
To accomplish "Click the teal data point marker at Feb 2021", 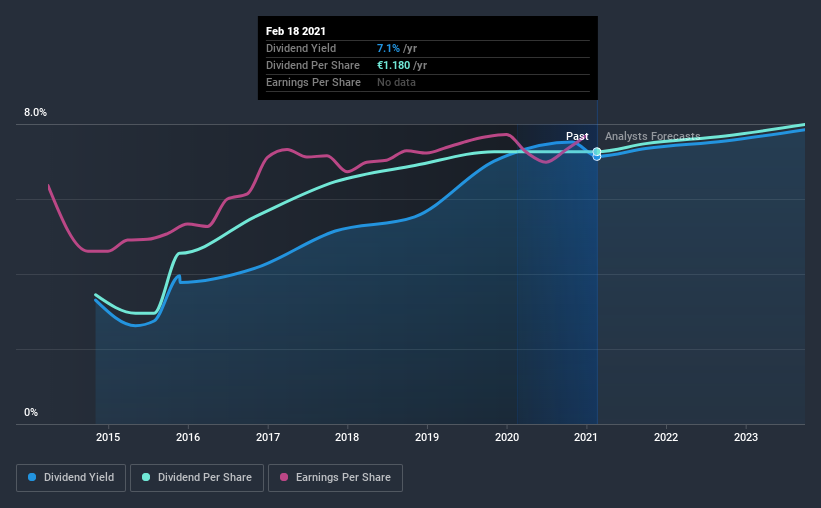I will point(597,152).
